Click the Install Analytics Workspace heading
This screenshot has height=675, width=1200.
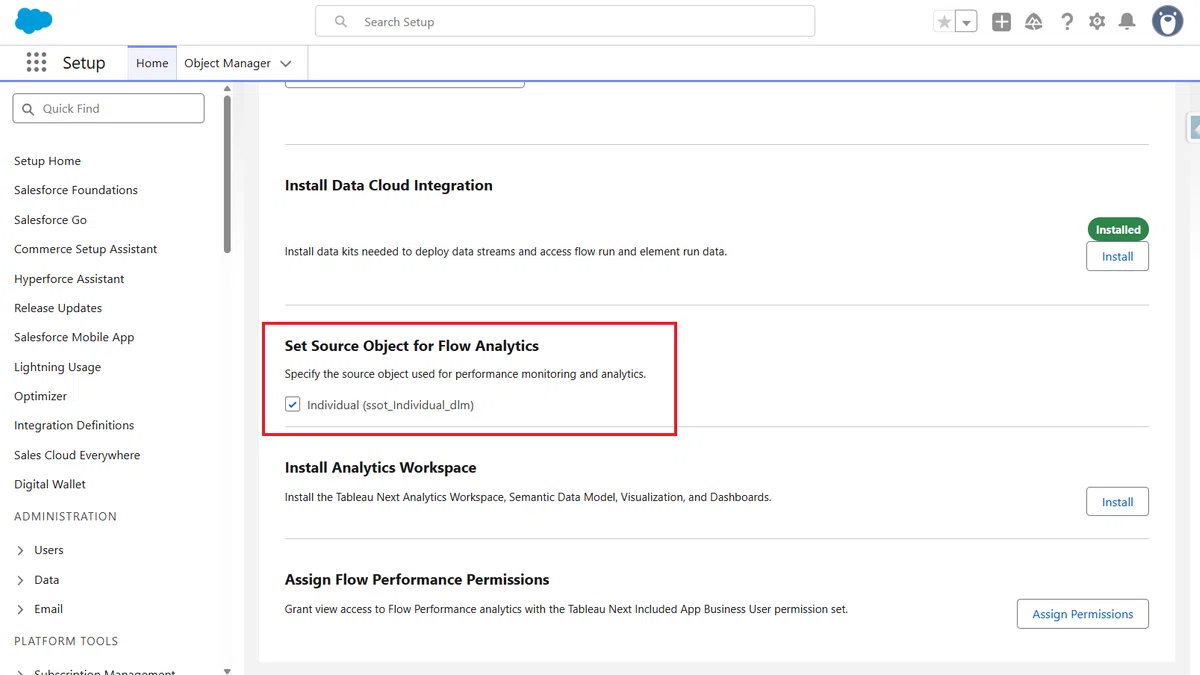tap(381, 467)
